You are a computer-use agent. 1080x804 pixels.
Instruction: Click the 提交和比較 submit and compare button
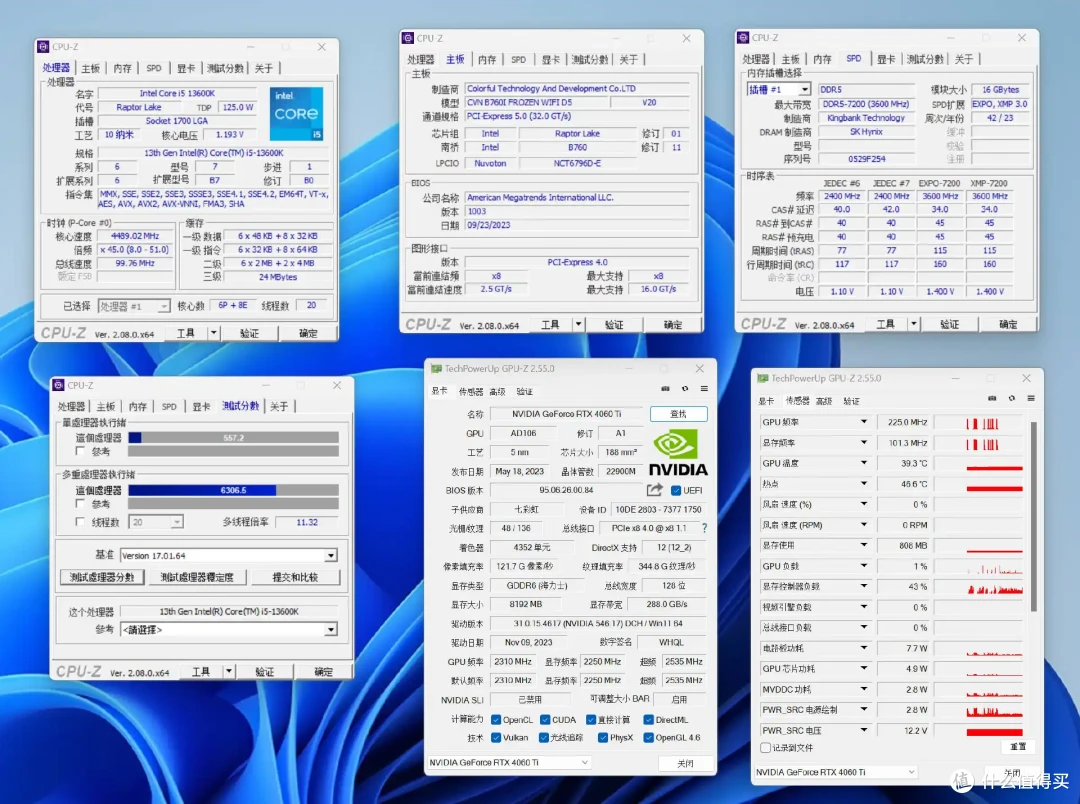tap(295, 577)
